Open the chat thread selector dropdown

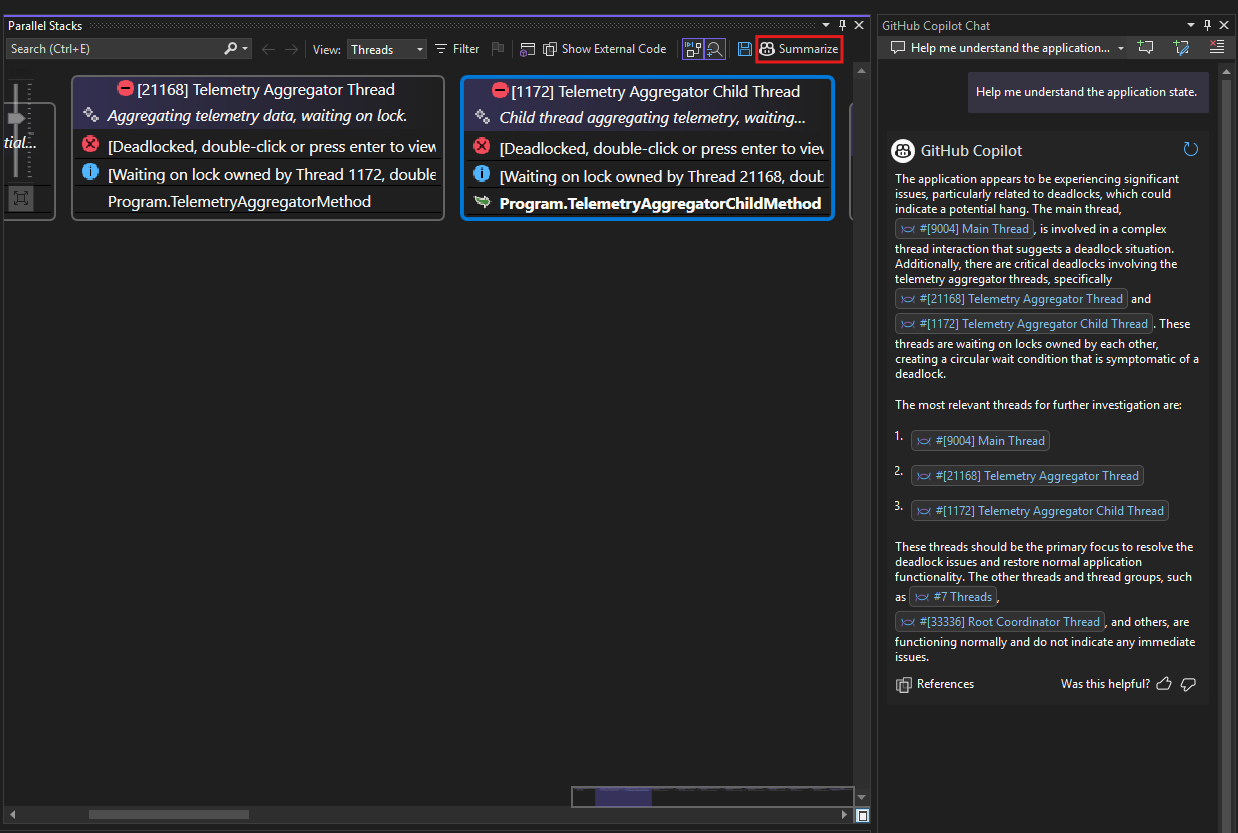click(1121, 48)
